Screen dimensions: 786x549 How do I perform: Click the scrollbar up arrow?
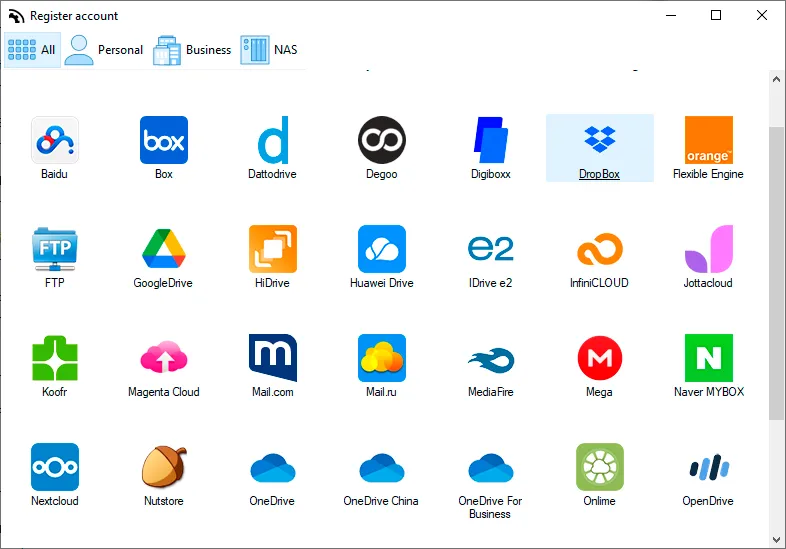pyautogui.click(x=776, y=79)
